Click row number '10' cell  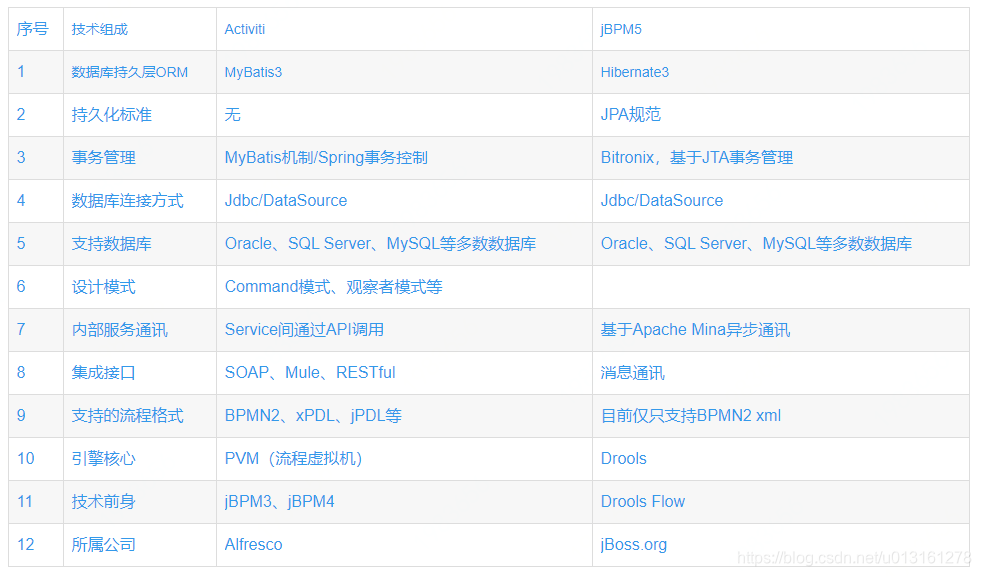36,459
